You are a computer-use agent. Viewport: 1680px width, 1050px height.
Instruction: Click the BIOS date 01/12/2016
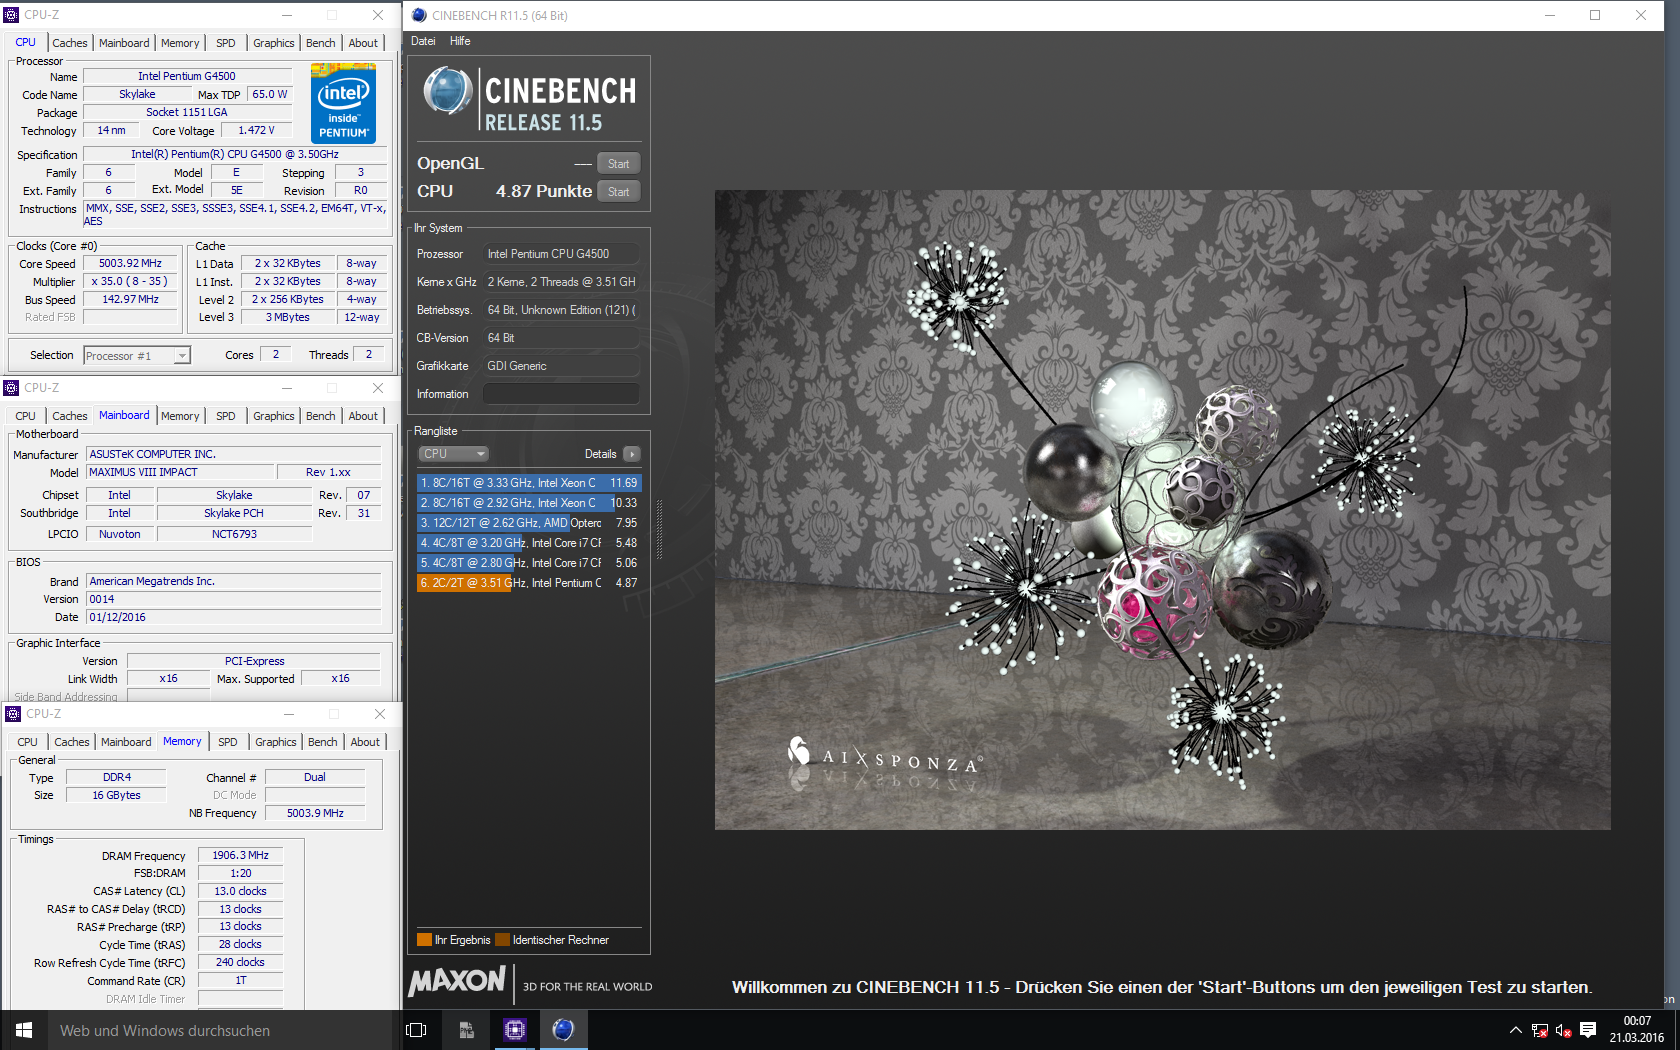(x=234, y=617)
